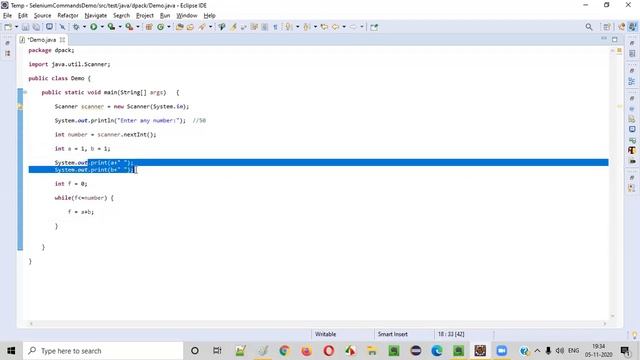Click the Previous Annotation icon
Image resolution: width=640 pixels, height=360 pixels.
pyautogui.click(x=307, y=27)
